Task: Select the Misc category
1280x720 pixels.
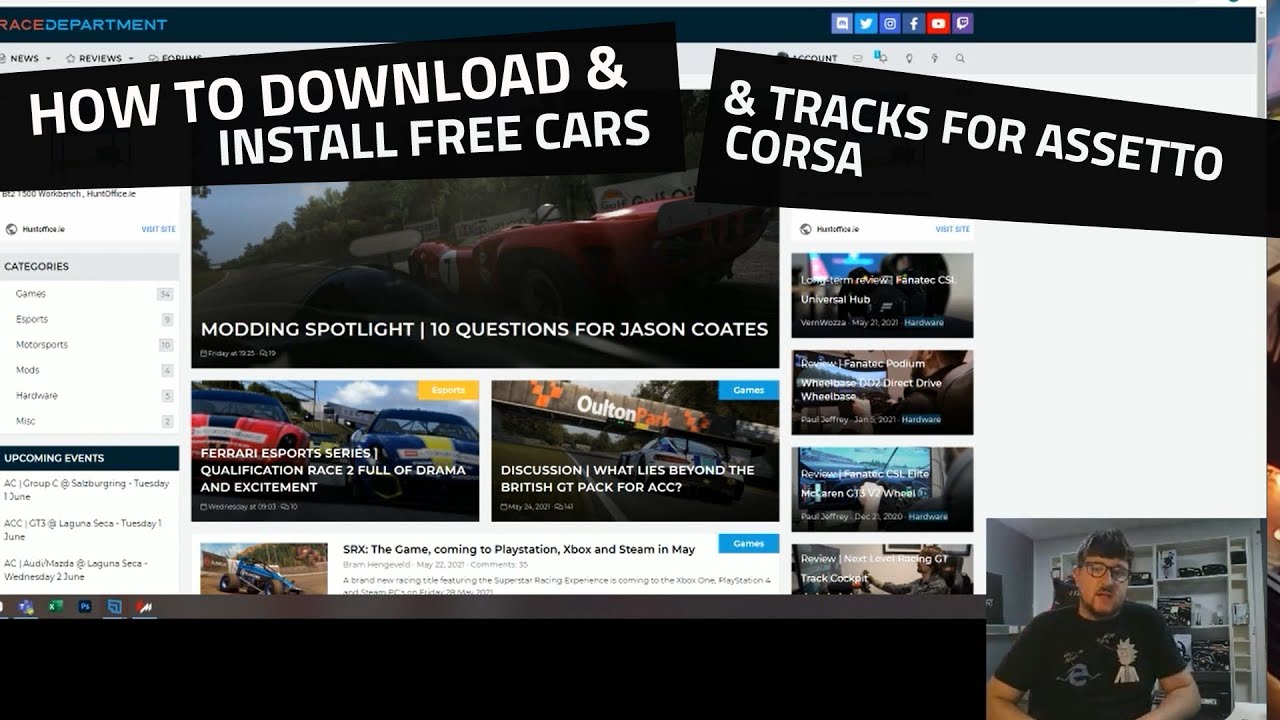Action: pyautogui.click(x=26, y=421)
